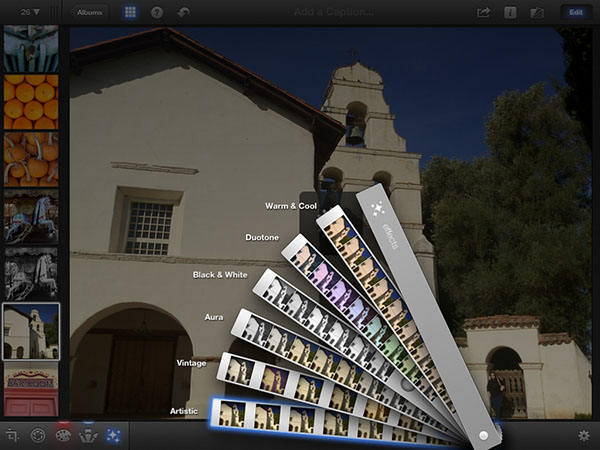Choose the Duotone effect label
This screenshot has width=600, height=450.
tap(262, 237)
